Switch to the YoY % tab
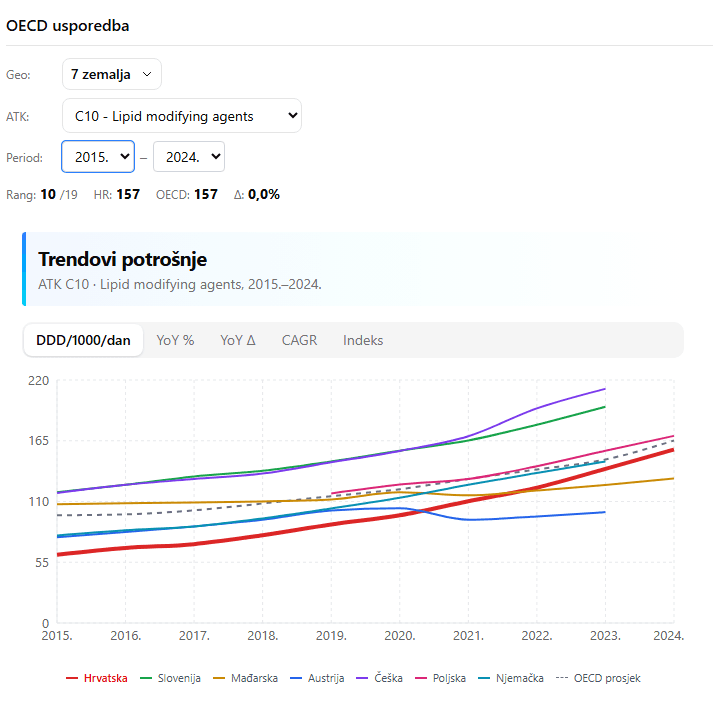This screenshot has height=712, width=713. [x=175, y=340]
